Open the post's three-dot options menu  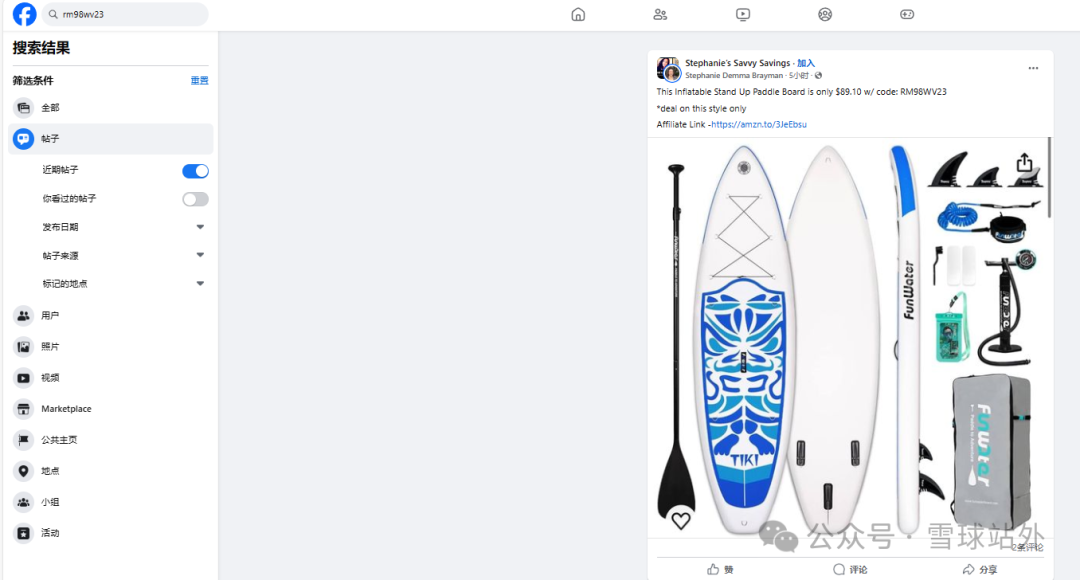1033,68
